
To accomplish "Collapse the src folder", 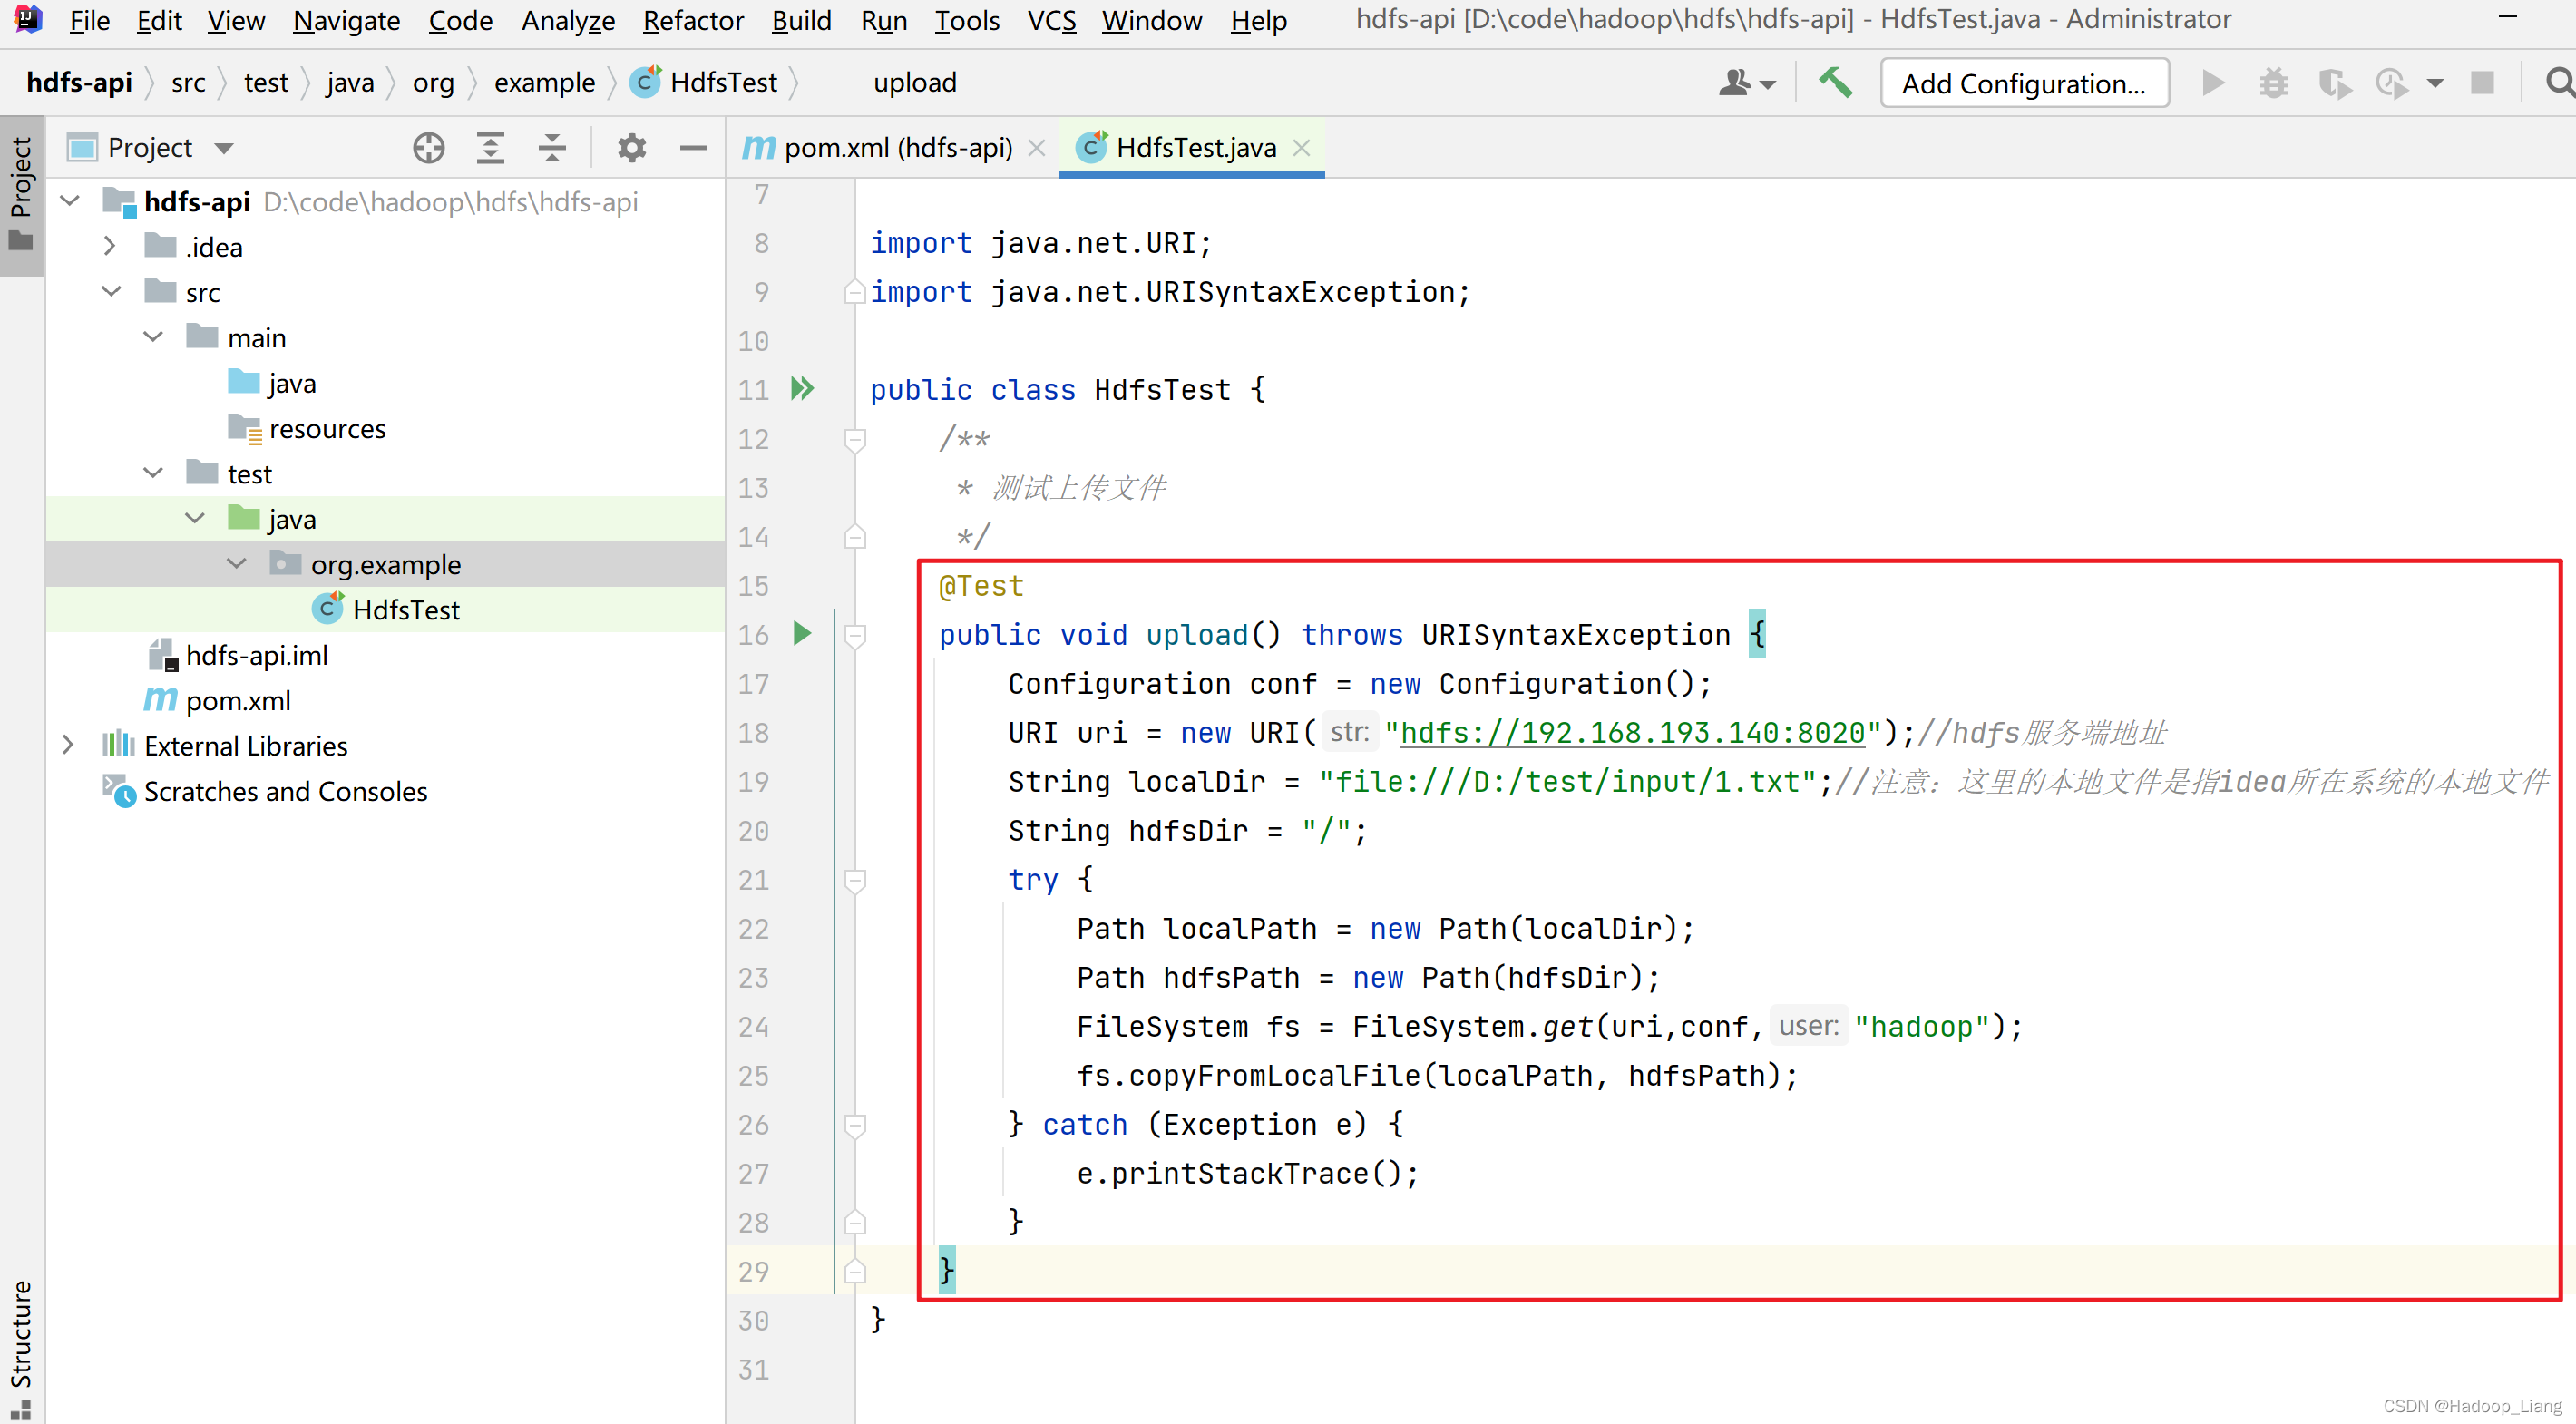I will click(x=111, y=291).
